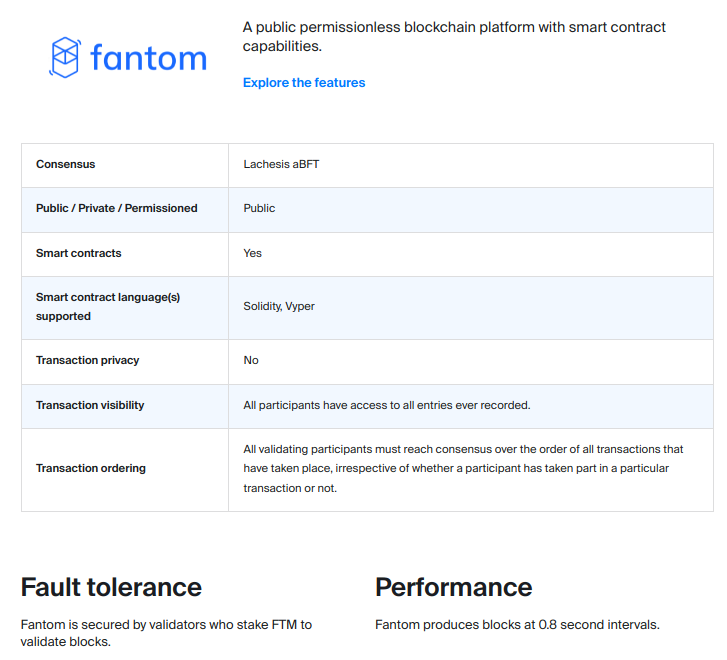The width and height of the screenshot is (727, 660).
Task: Click the permissionless blockchain platform description
Action: point(454,37)
